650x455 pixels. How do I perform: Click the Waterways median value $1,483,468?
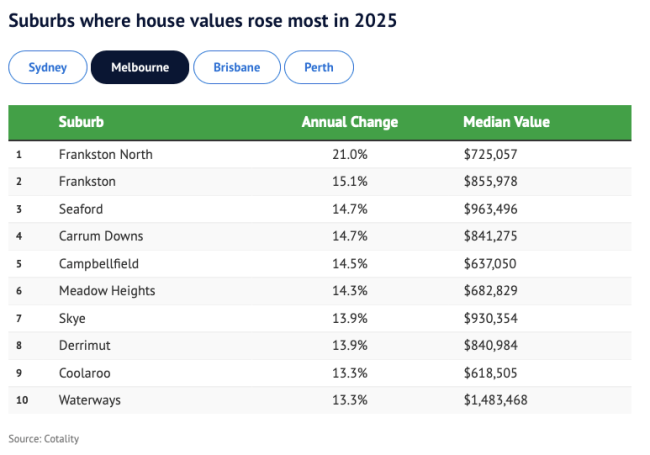pyautogui.click(x=495, y=400)
